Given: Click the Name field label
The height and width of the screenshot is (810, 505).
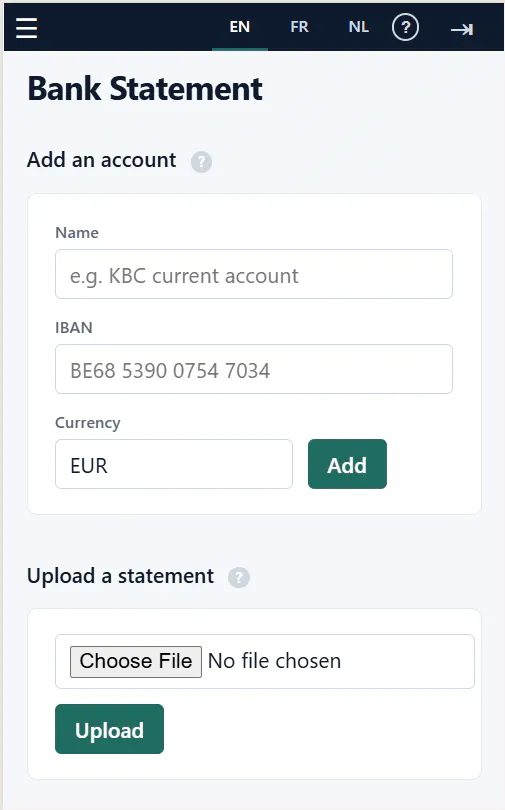Looking at the screenshot, I should pyautogui.click(x=77, y=233).
